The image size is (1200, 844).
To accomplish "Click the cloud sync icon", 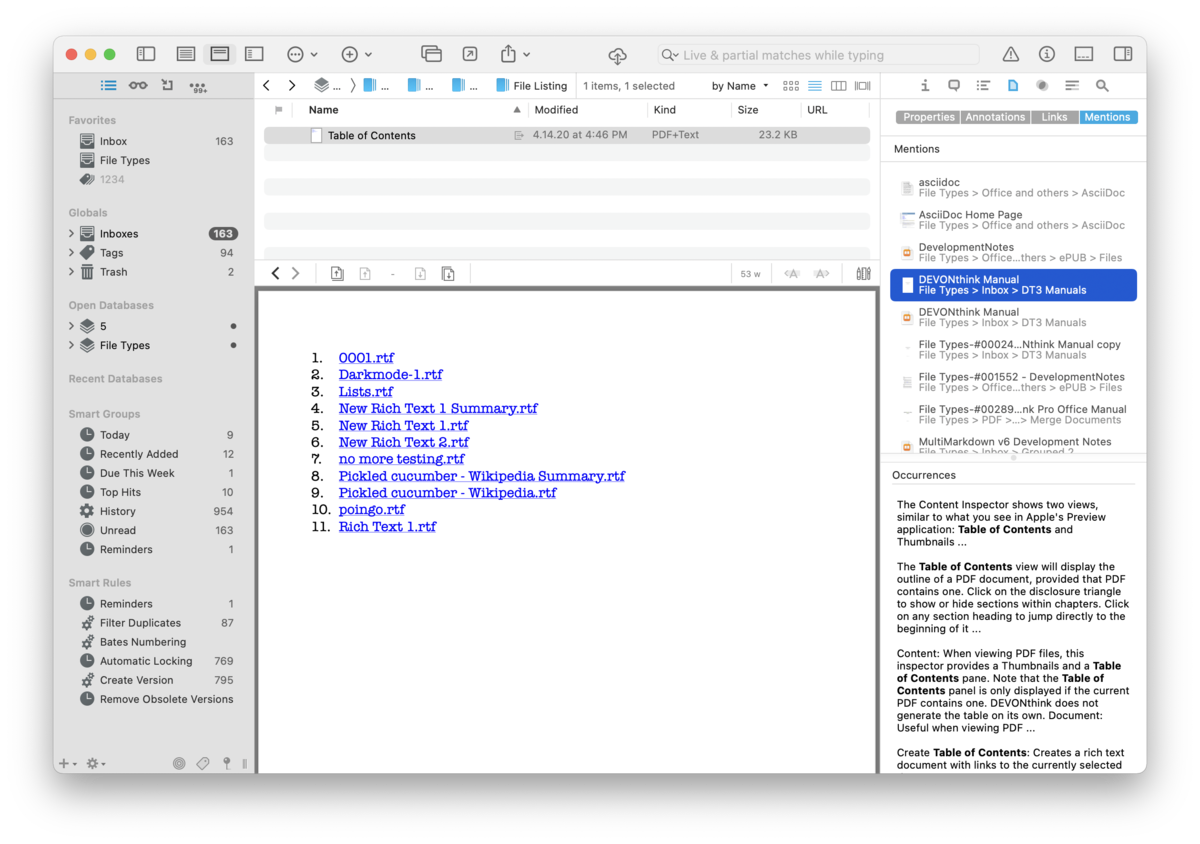I will tap(618, 55).
